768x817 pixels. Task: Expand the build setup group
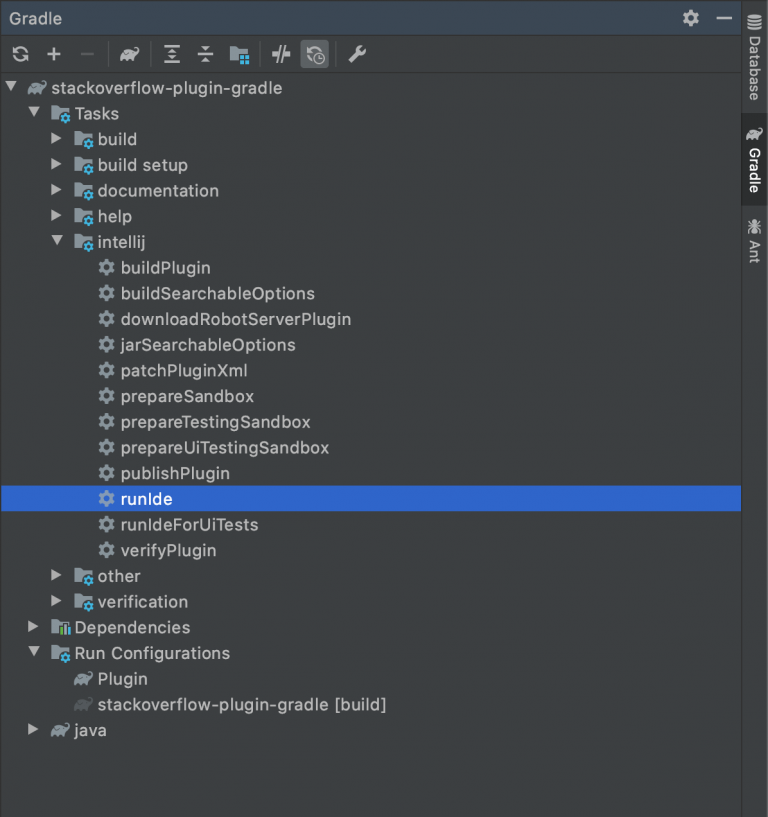[x=56, y=164]
